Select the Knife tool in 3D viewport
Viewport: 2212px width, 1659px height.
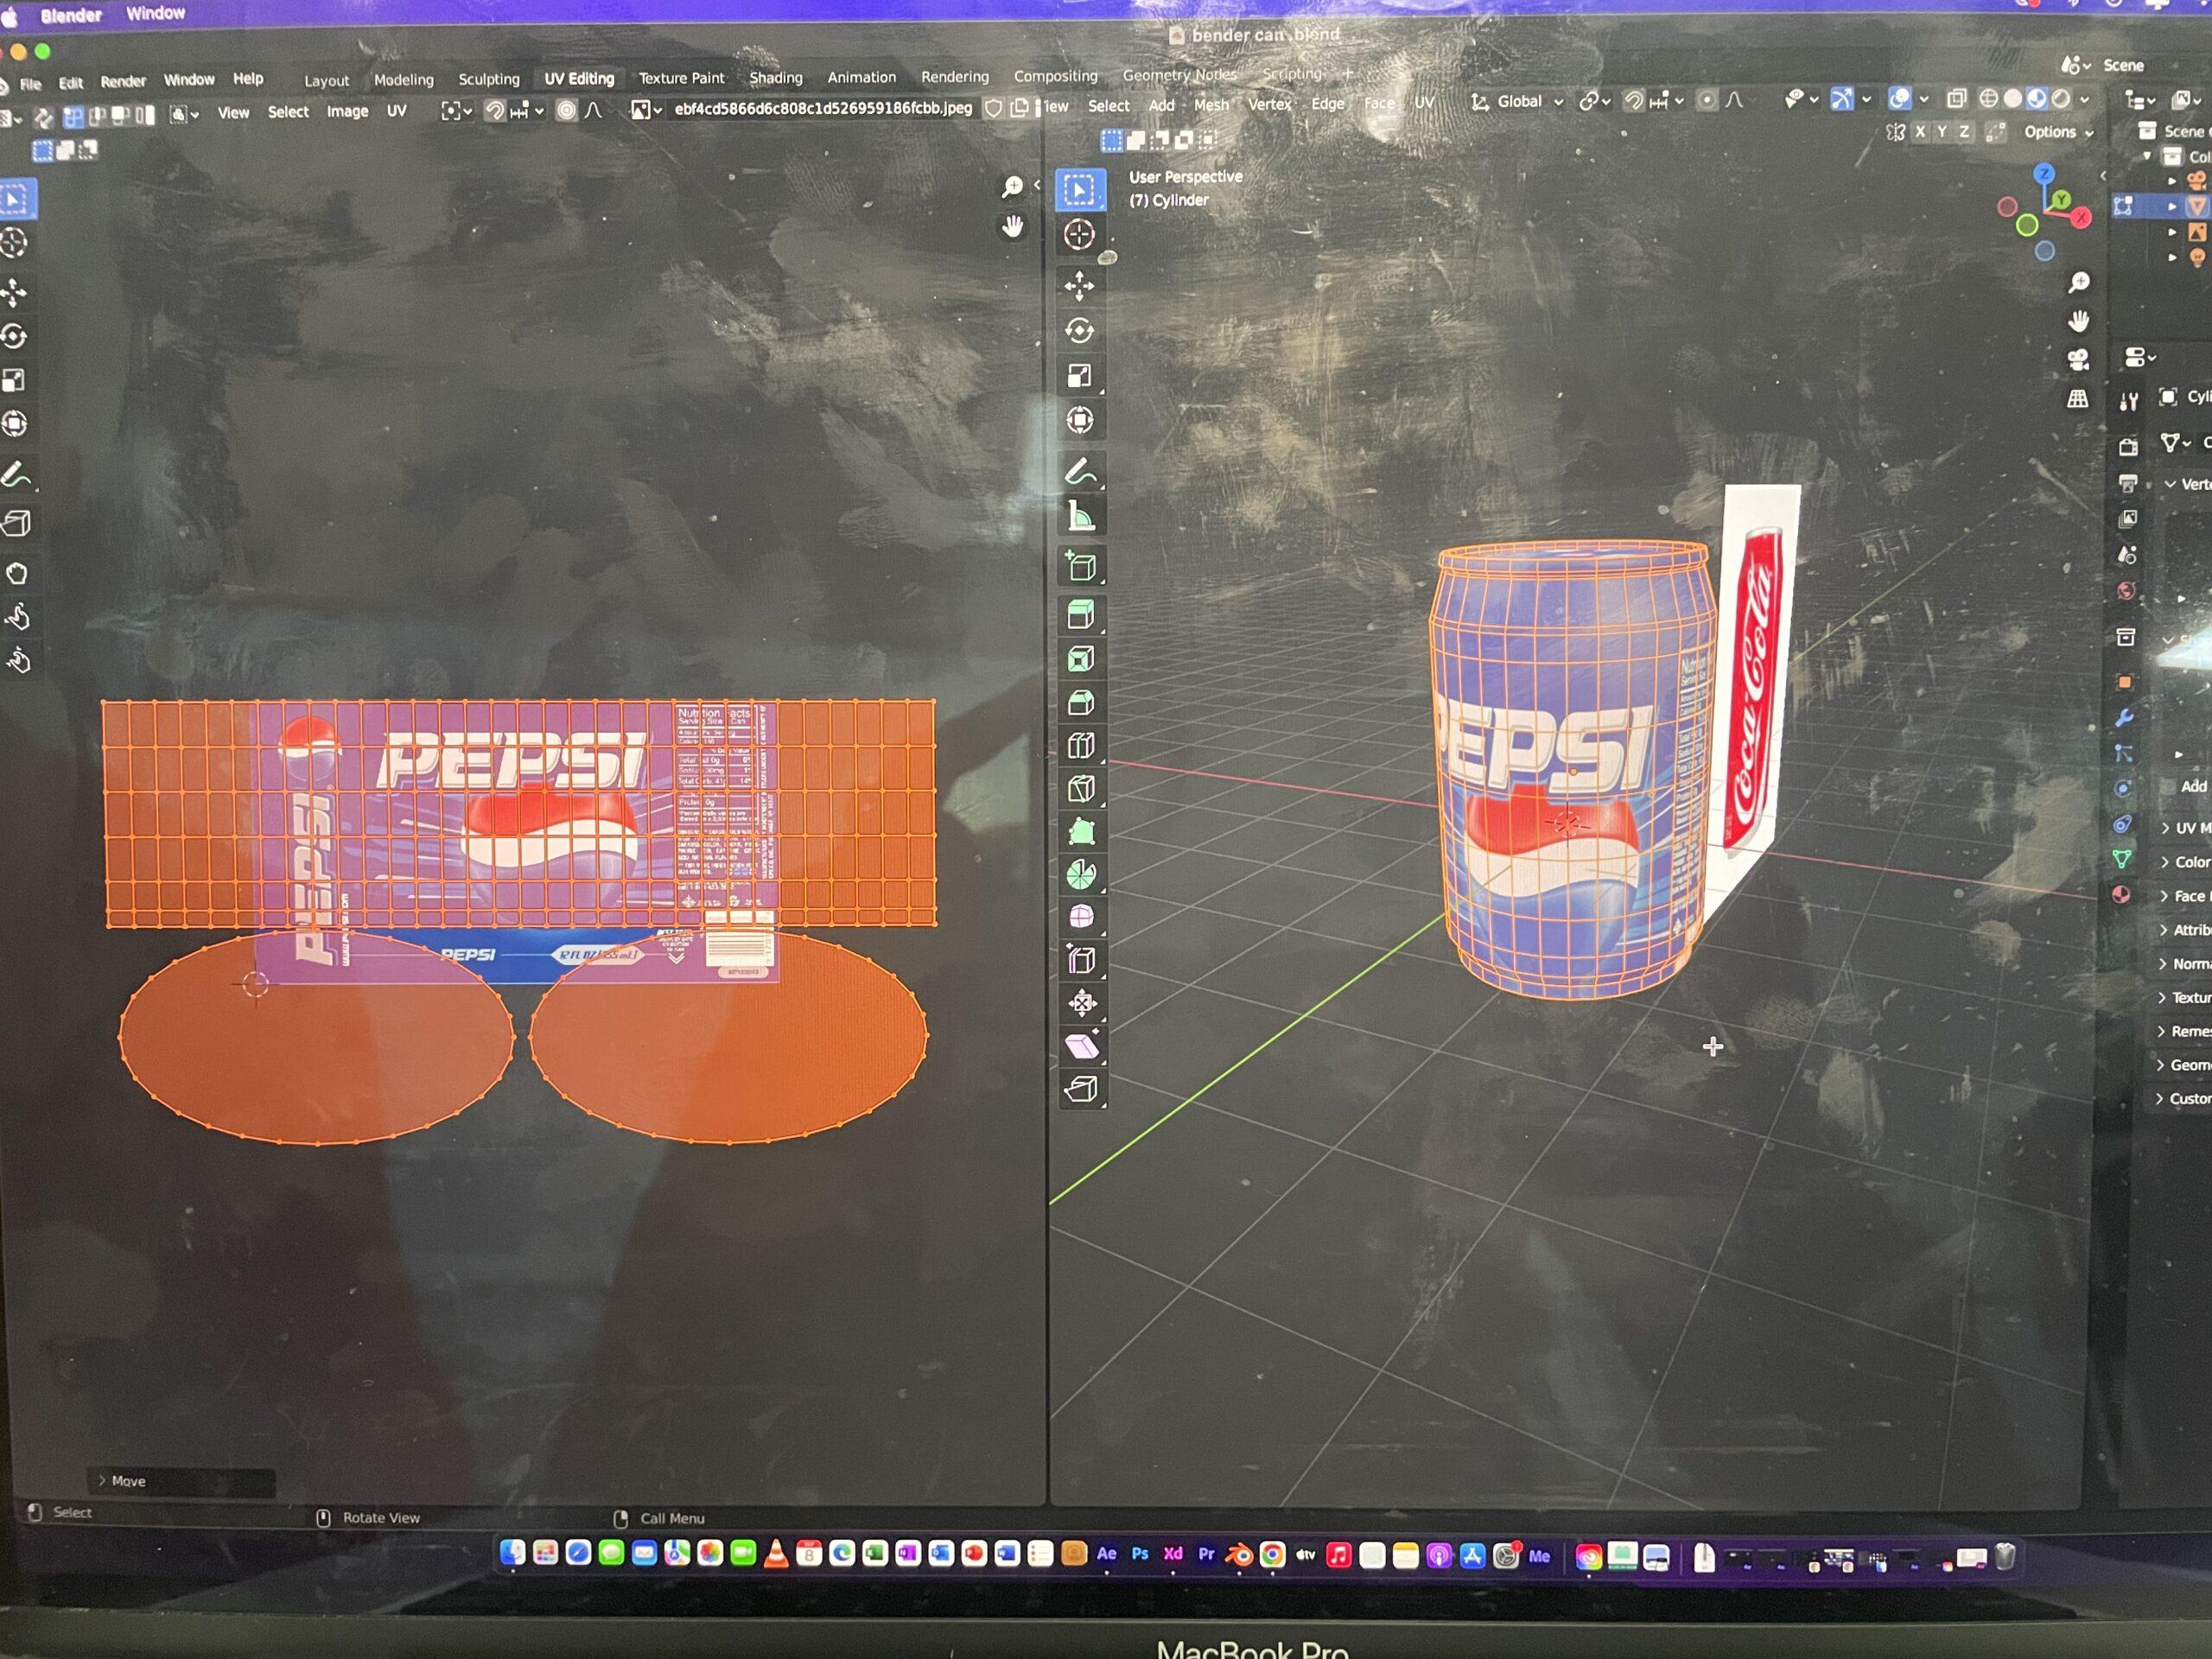(1080, 788)
